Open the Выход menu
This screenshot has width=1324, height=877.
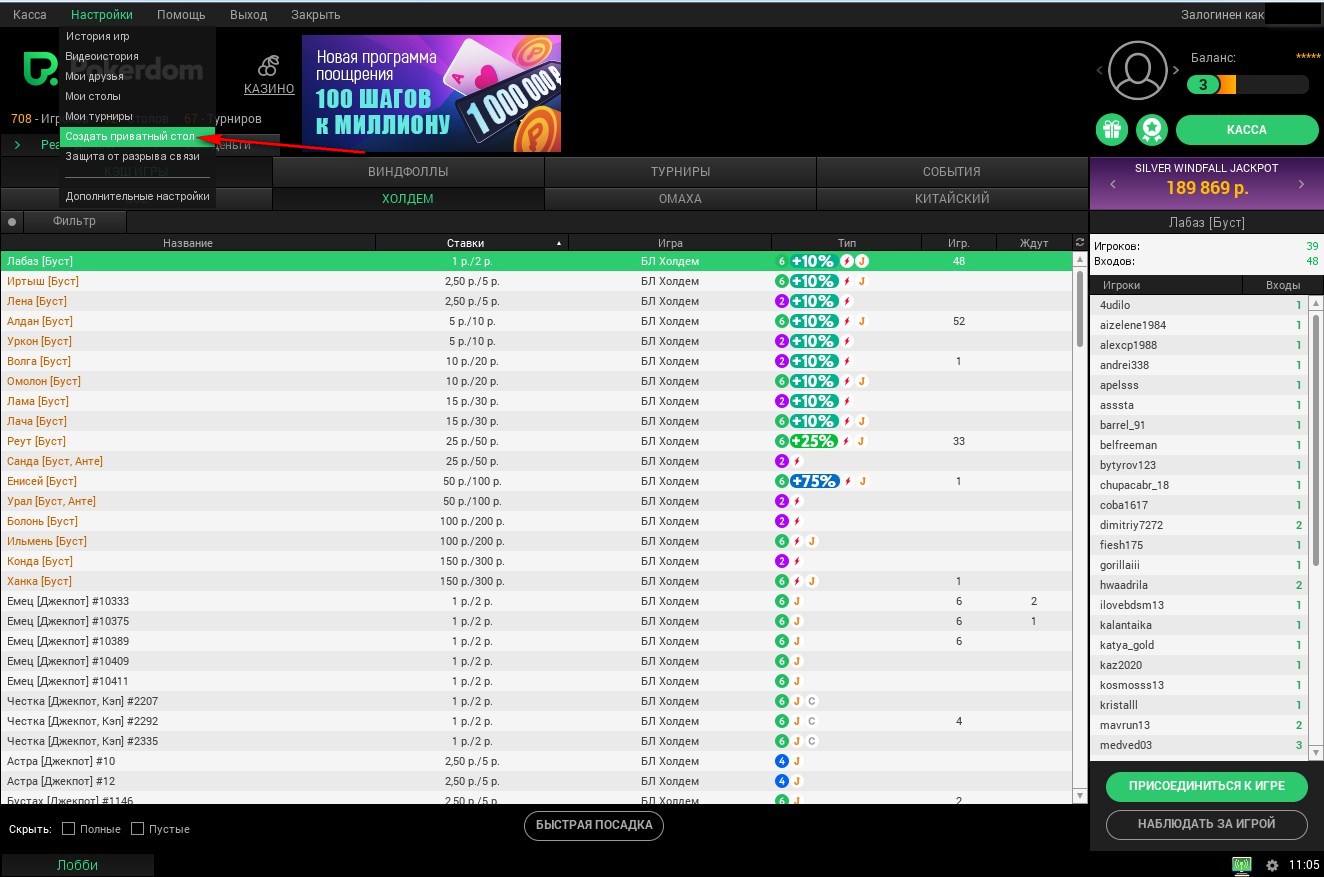(x=248, y=15)
